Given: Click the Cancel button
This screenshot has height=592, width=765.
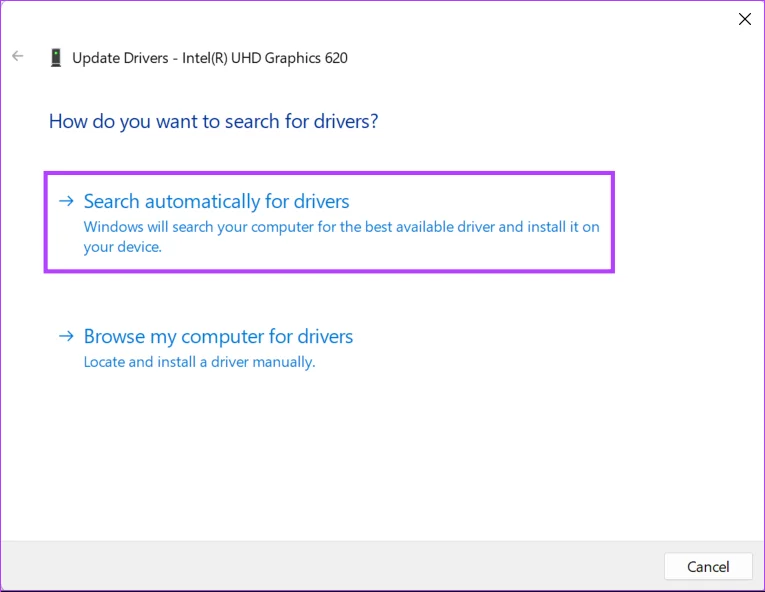Looking at the screenshot, I should click(708, 566).
